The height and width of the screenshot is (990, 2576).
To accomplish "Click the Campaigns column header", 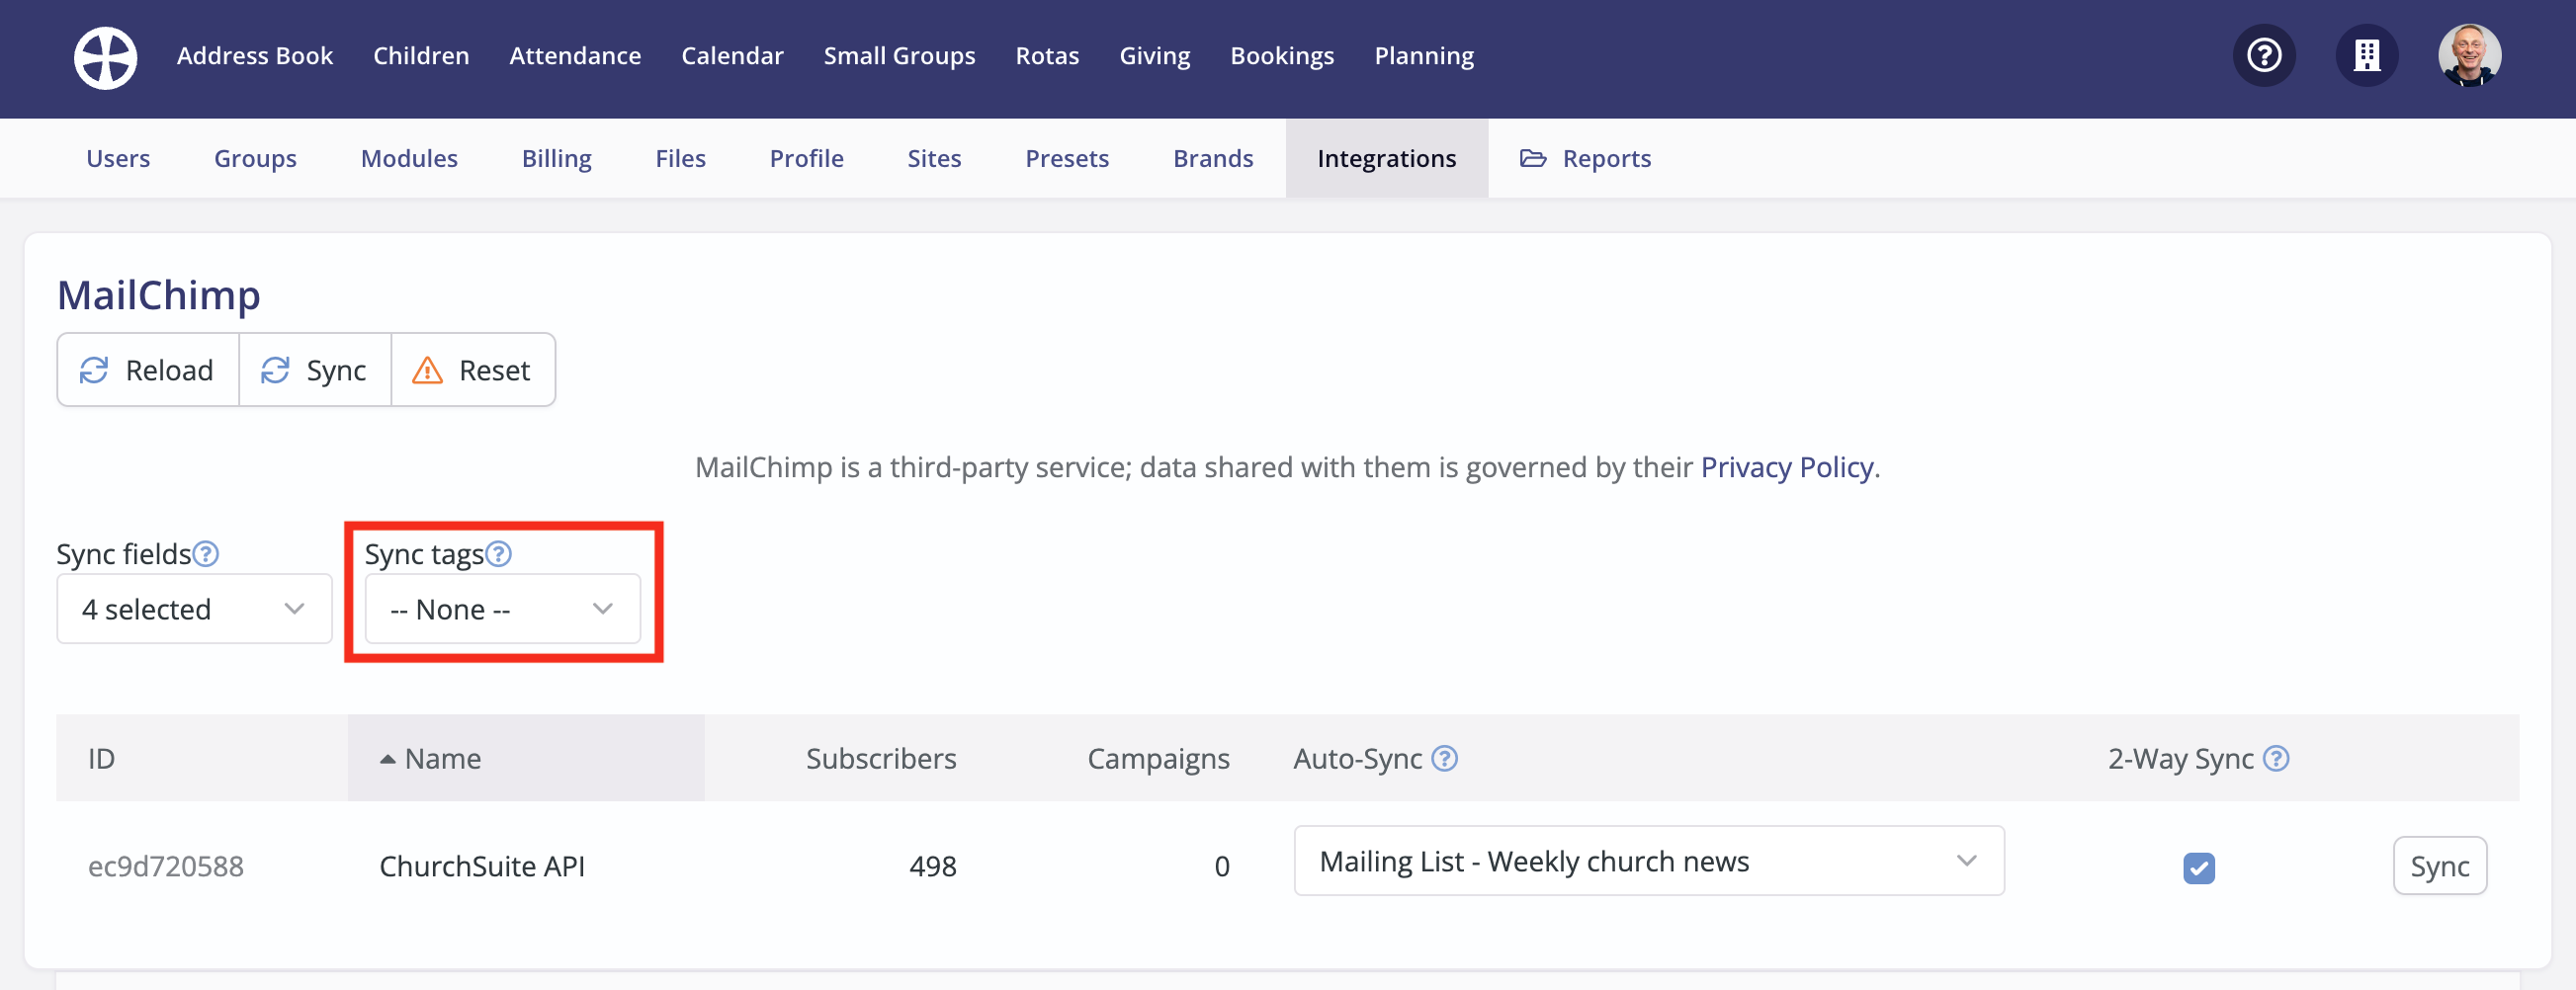I will pyautogui.click(x=1158, y=759).
